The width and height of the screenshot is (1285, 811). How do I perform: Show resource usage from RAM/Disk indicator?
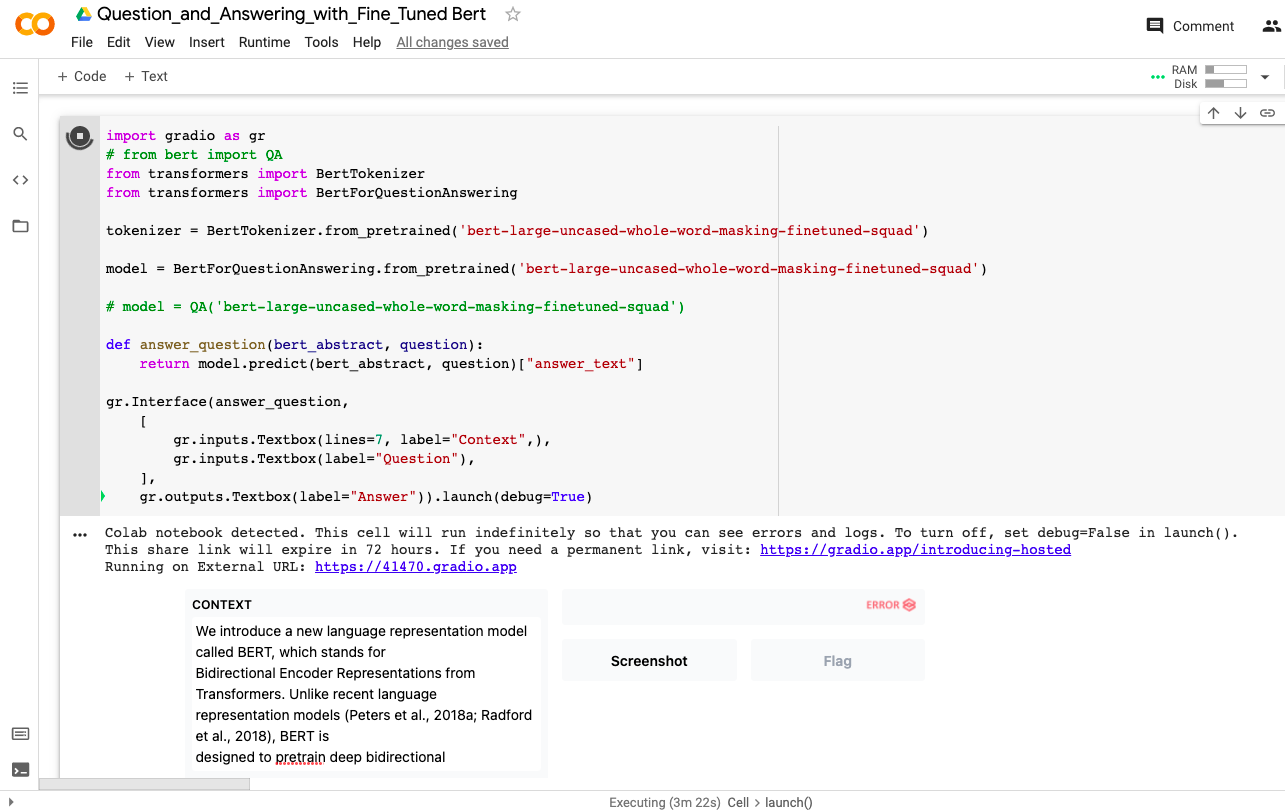coord(1210,76)
